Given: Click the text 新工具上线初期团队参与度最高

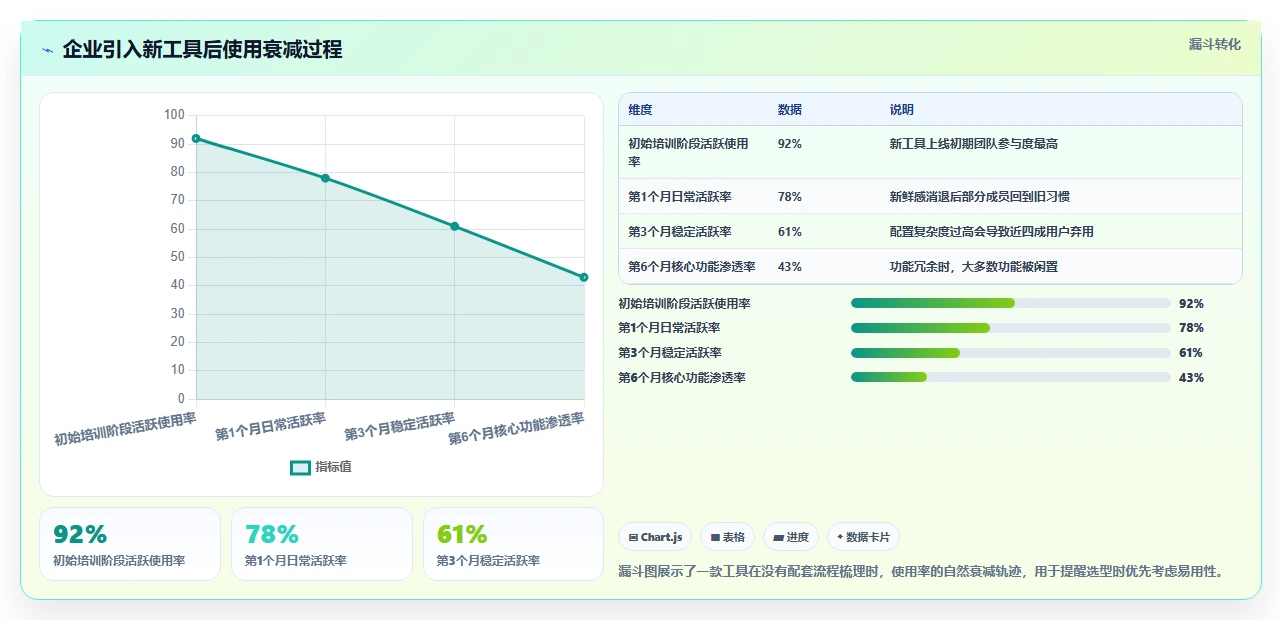Looking at the screenshot, I should point(974,144).
